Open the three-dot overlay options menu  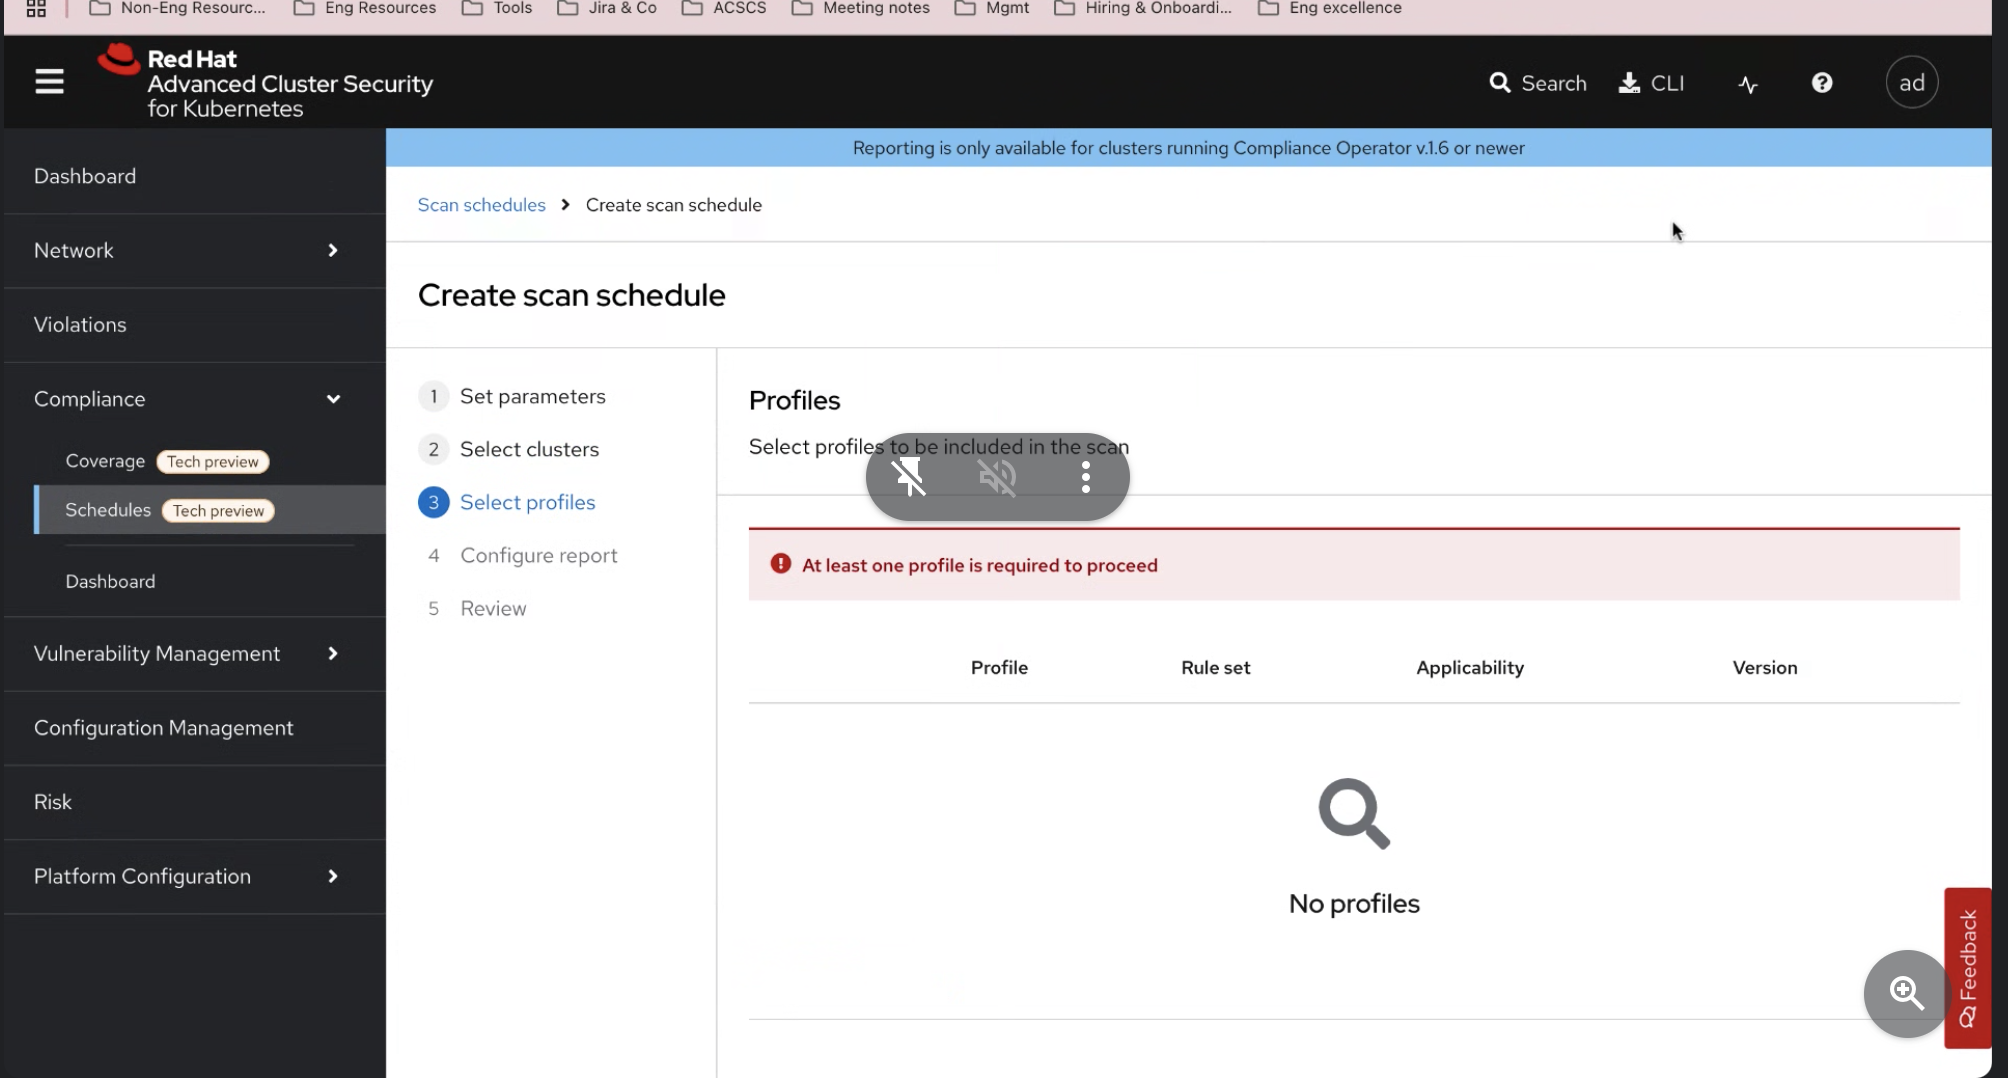click(1085, 477)
